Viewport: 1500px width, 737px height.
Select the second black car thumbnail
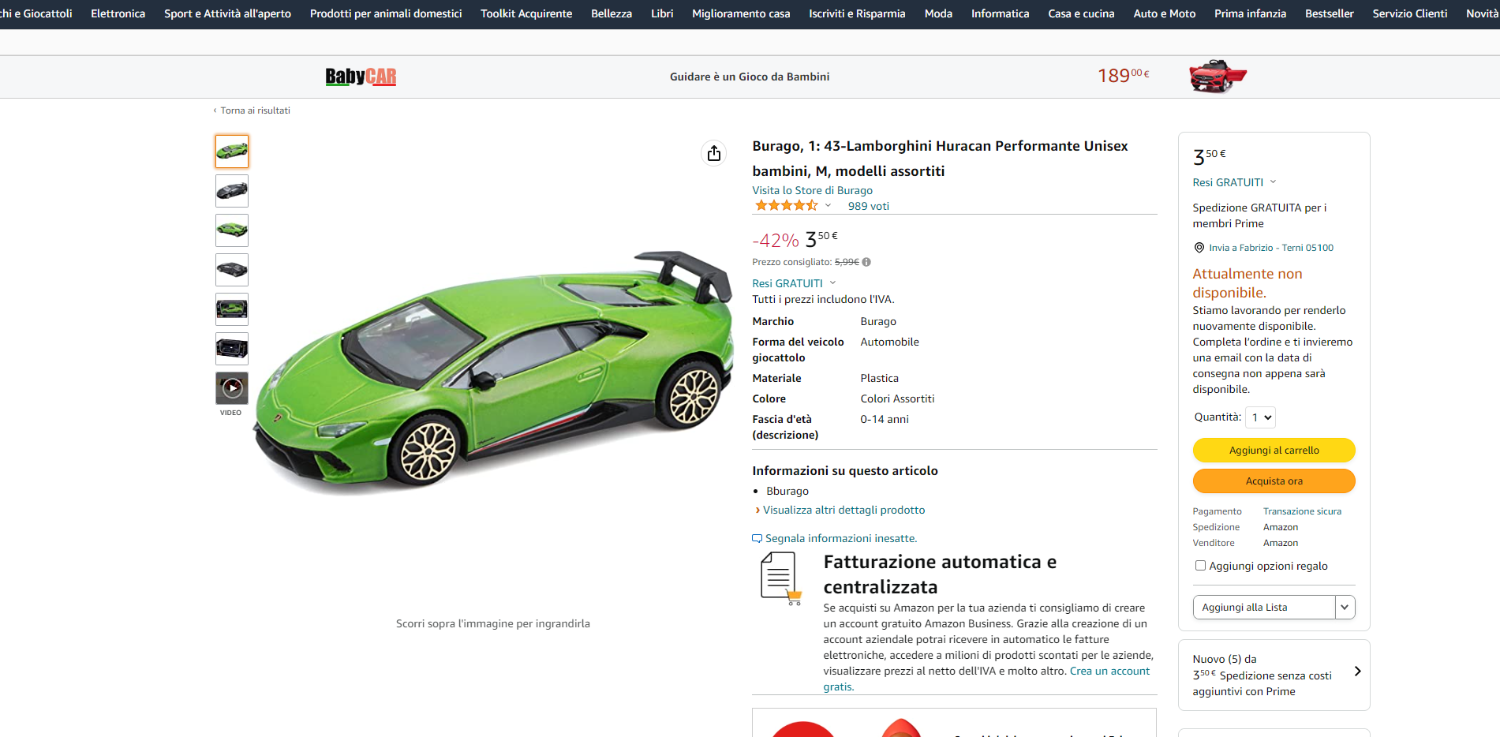(232, 270)
